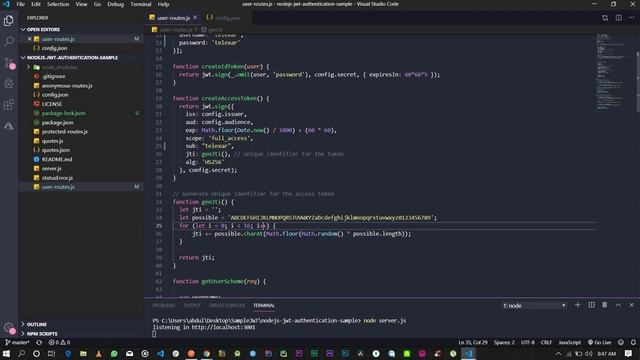Viewport: 640px width, 360px height.
Task: Select the Terminal panel tab
Action: coord(264,305)
